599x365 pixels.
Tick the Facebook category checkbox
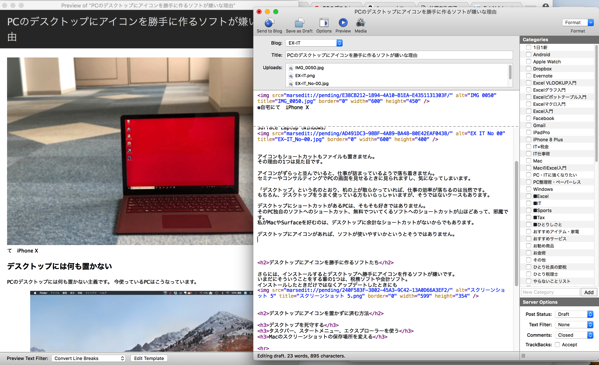tap(528, 118)
